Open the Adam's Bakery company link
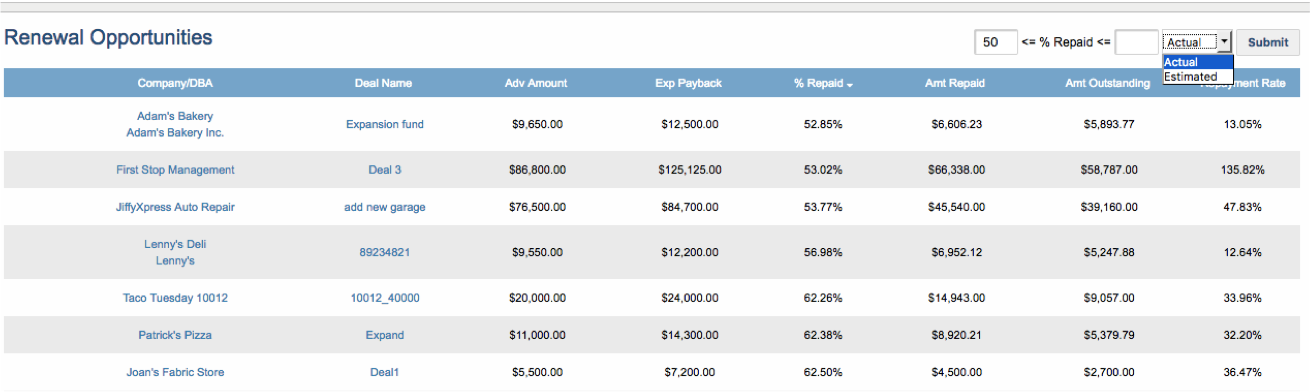The image size is (1310, 392). pyautogui.click(x=175, y=116)
